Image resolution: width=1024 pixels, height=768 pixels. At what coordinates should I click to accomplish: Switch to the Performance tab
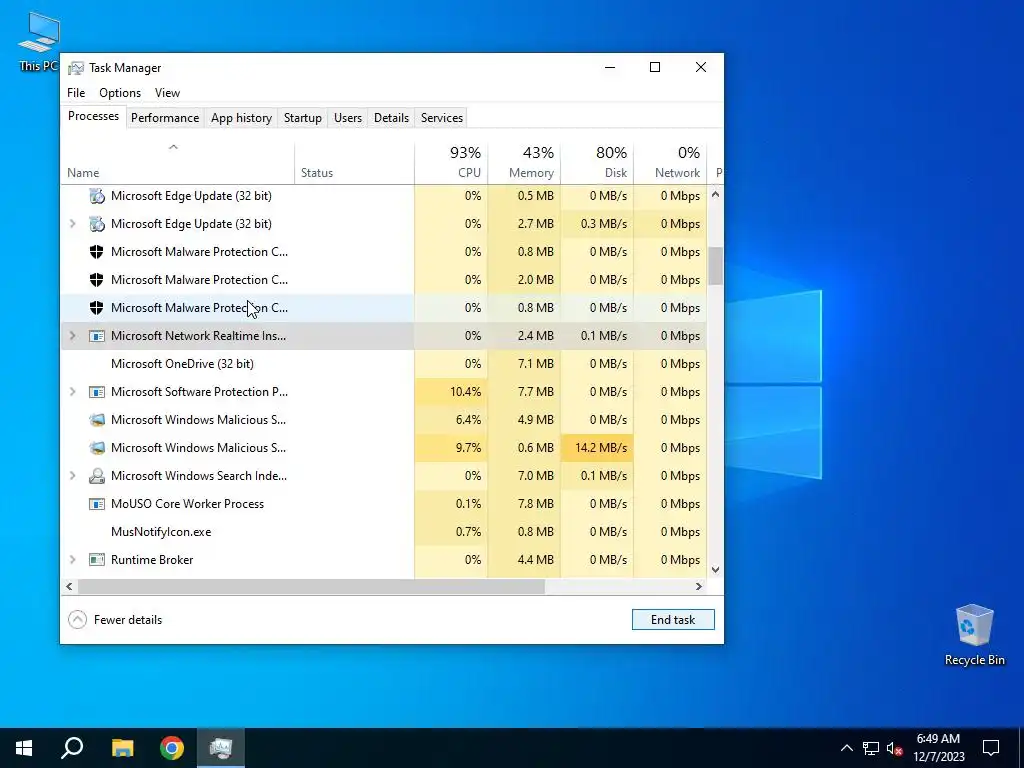(x=165, y=118)
